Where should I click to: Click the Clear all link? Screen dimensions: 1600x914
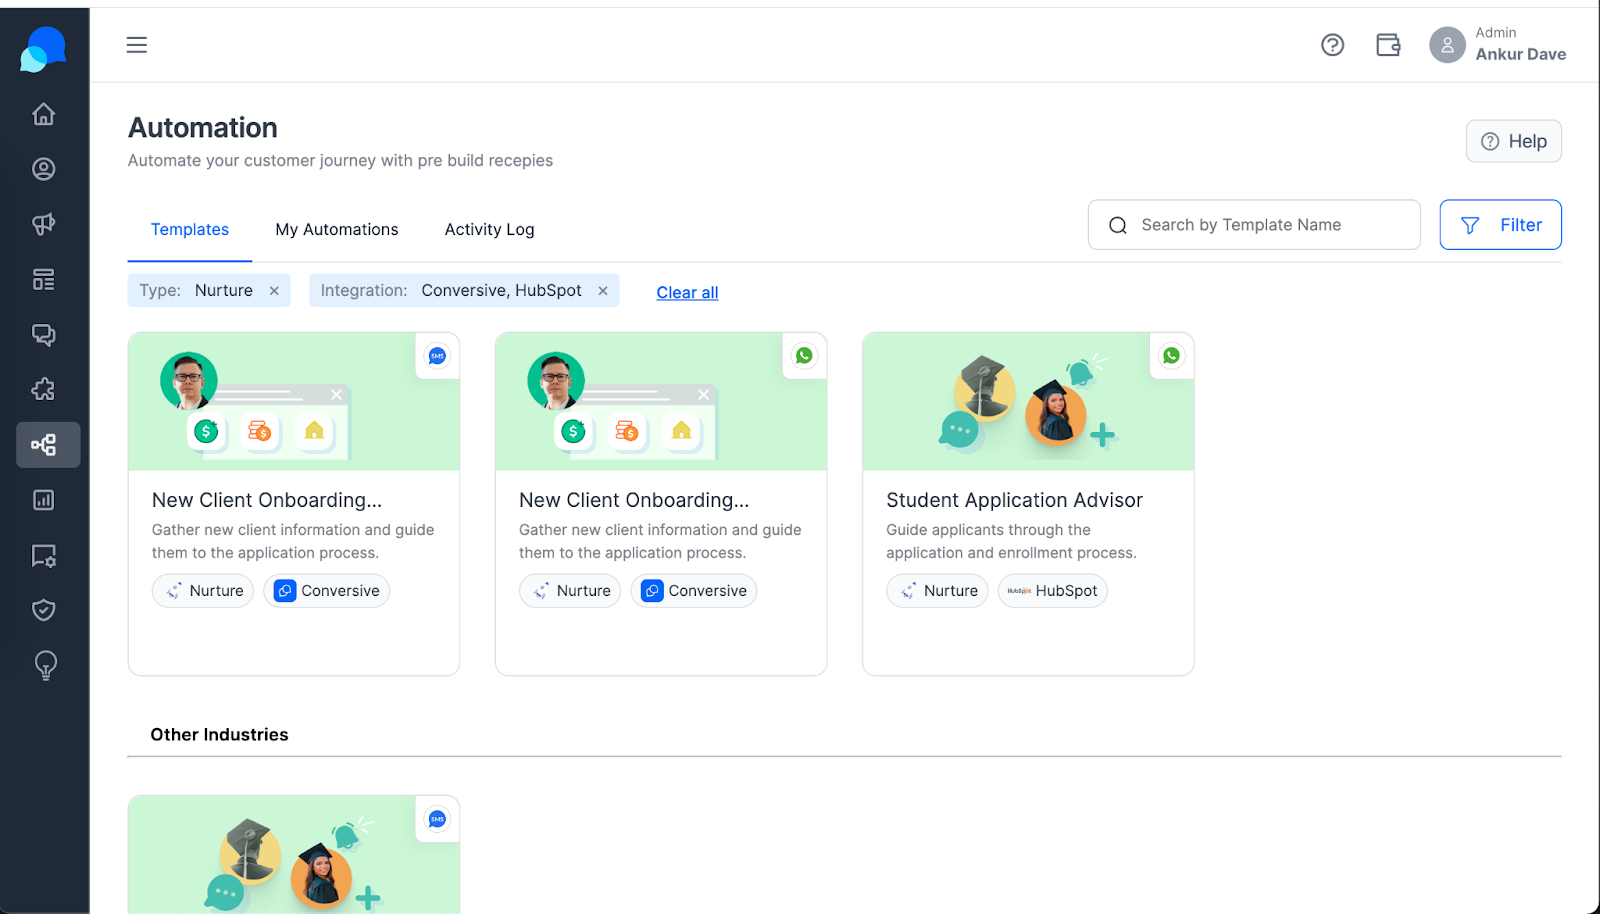(x=687, y=293)
